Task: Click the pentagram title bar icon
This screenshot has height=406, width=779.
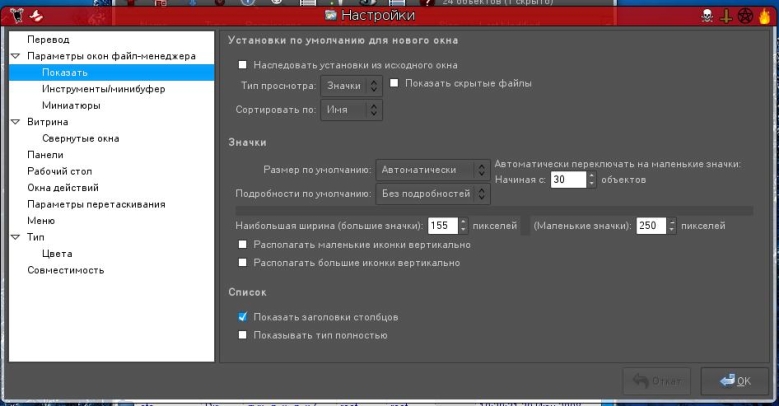Action: pos(745,16)
